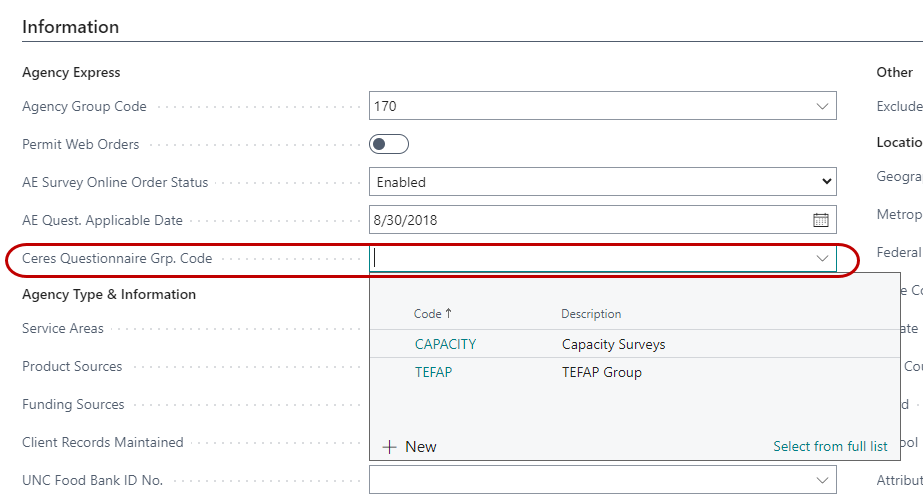This screenshot has width=923, height=500.
Task: Select the CAPACITY code entry
Action: point(445,344)
